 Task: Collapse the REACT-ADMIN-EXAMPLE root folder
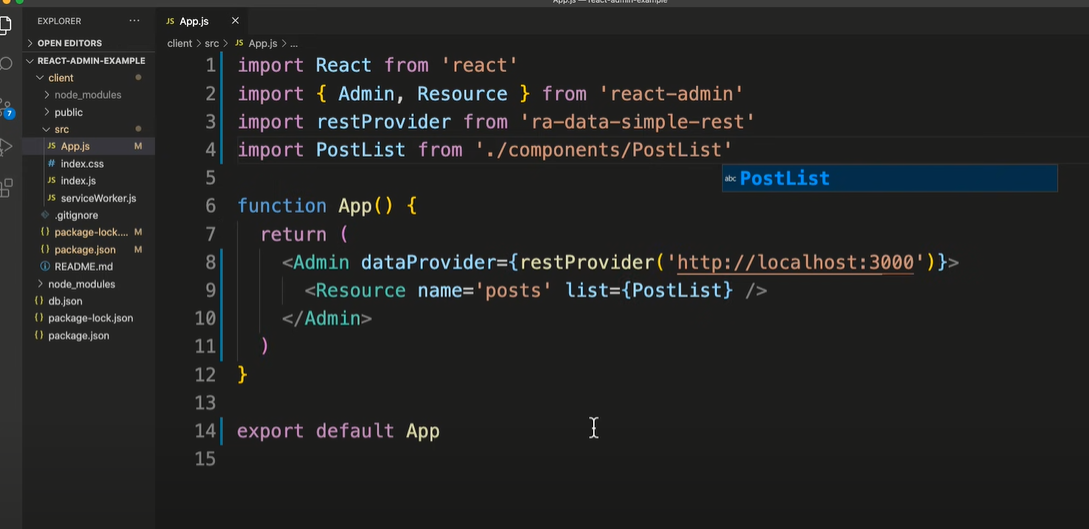(91, 60)
